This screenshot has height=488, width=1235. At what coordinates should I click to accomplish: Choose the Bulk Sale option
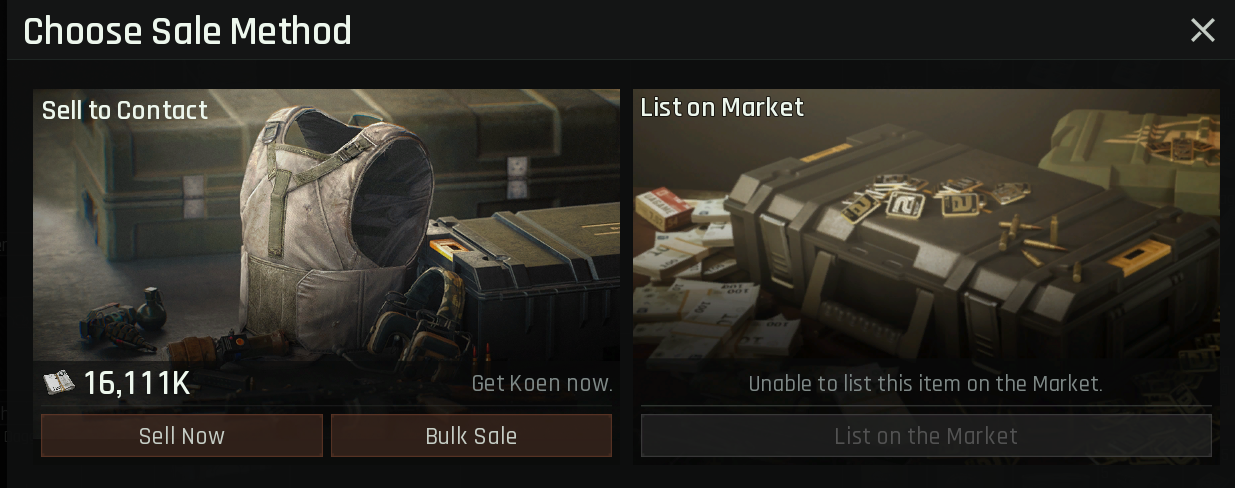point(471,436)
